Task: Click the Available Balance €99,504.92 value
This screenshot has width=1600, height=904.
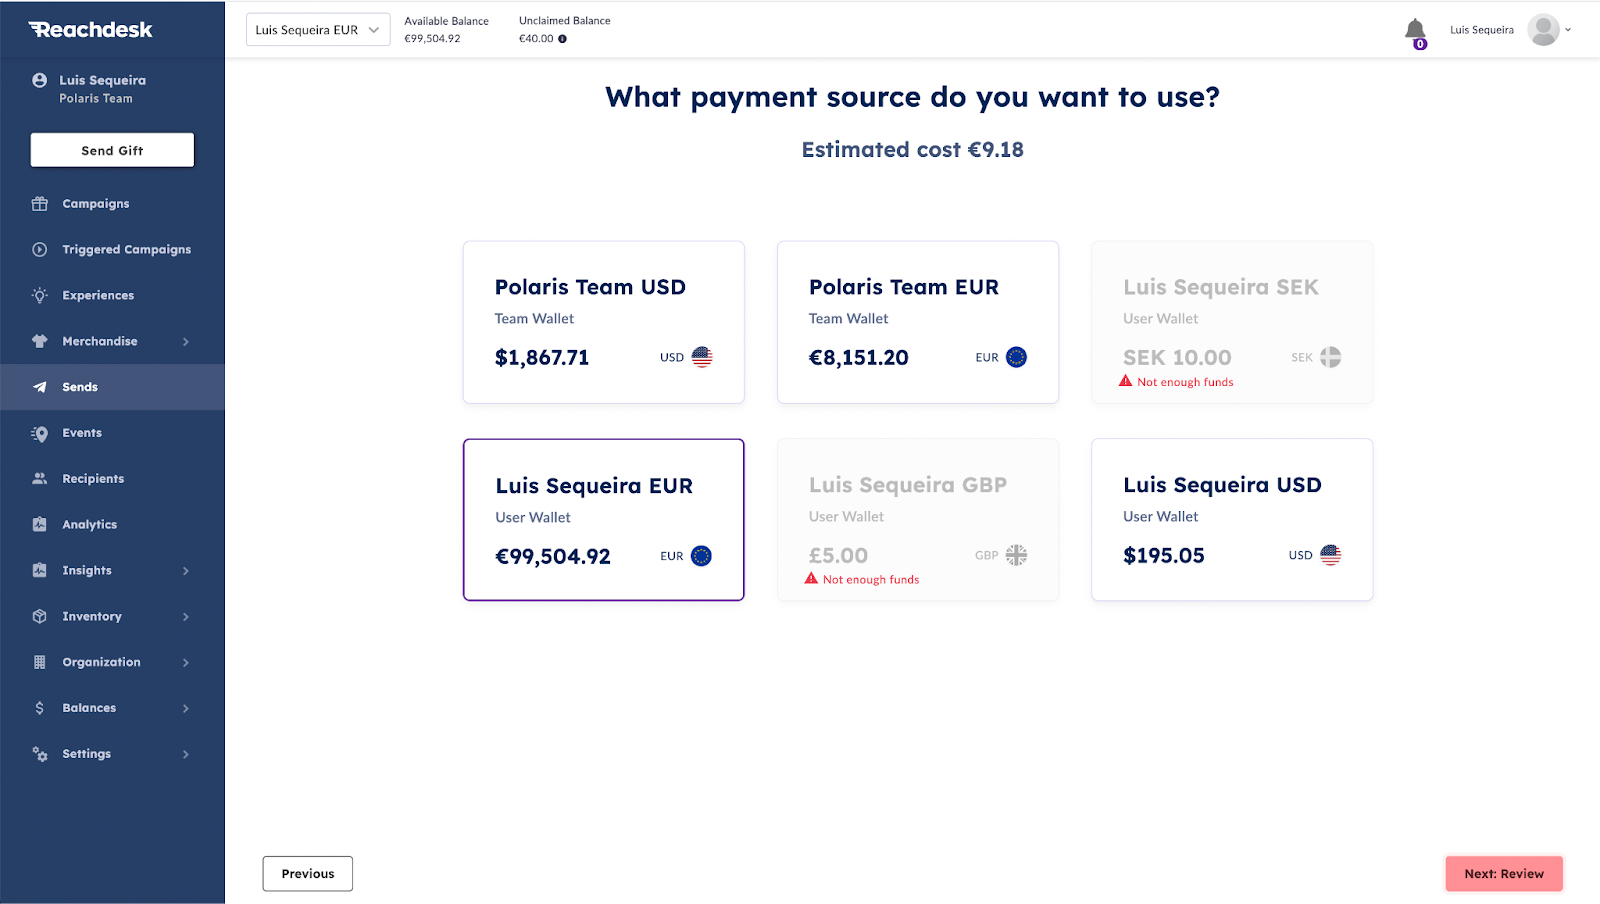Action: pyautogui.click(x=432, y=39)
